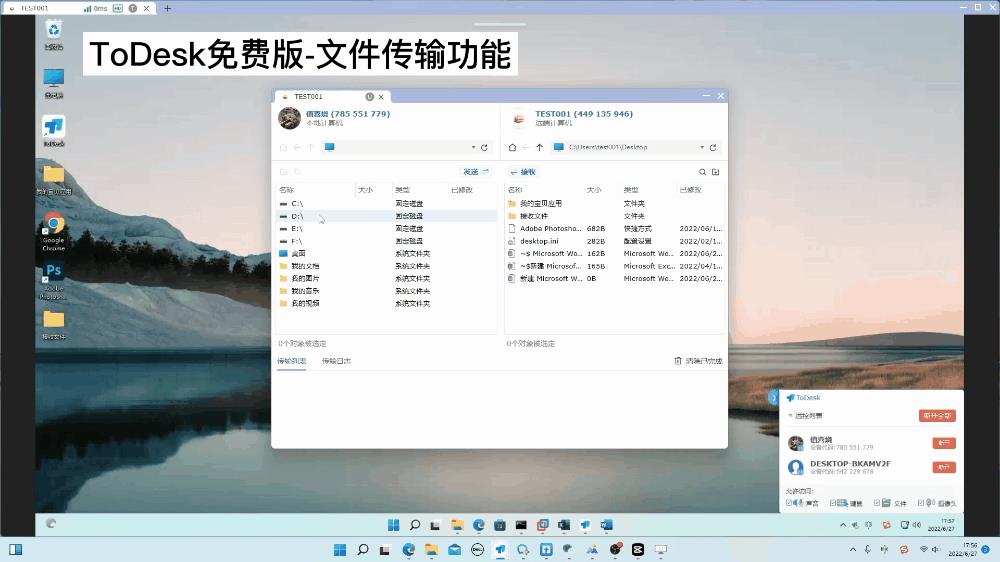1000x562 pixels.
Task: Click the 0ms latency indicator
Action: point(96,8)
